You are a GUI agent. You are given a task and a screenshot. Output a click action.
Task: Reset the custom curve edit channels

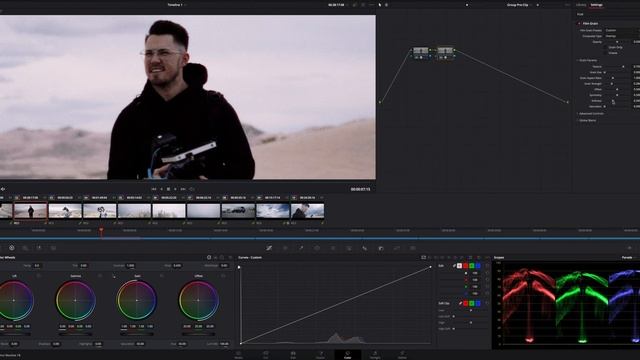487,266
